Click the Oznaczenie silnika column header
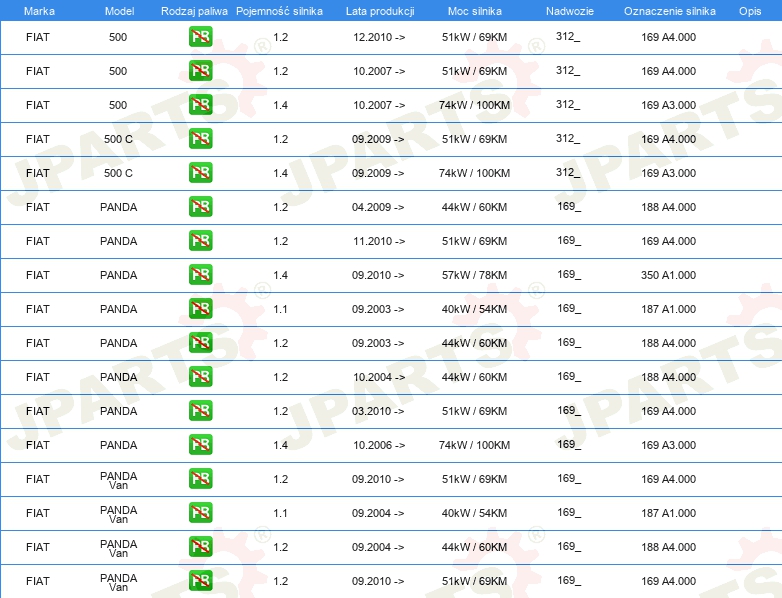The width and height of the screenshot is (782, 598). pos(669,11)
